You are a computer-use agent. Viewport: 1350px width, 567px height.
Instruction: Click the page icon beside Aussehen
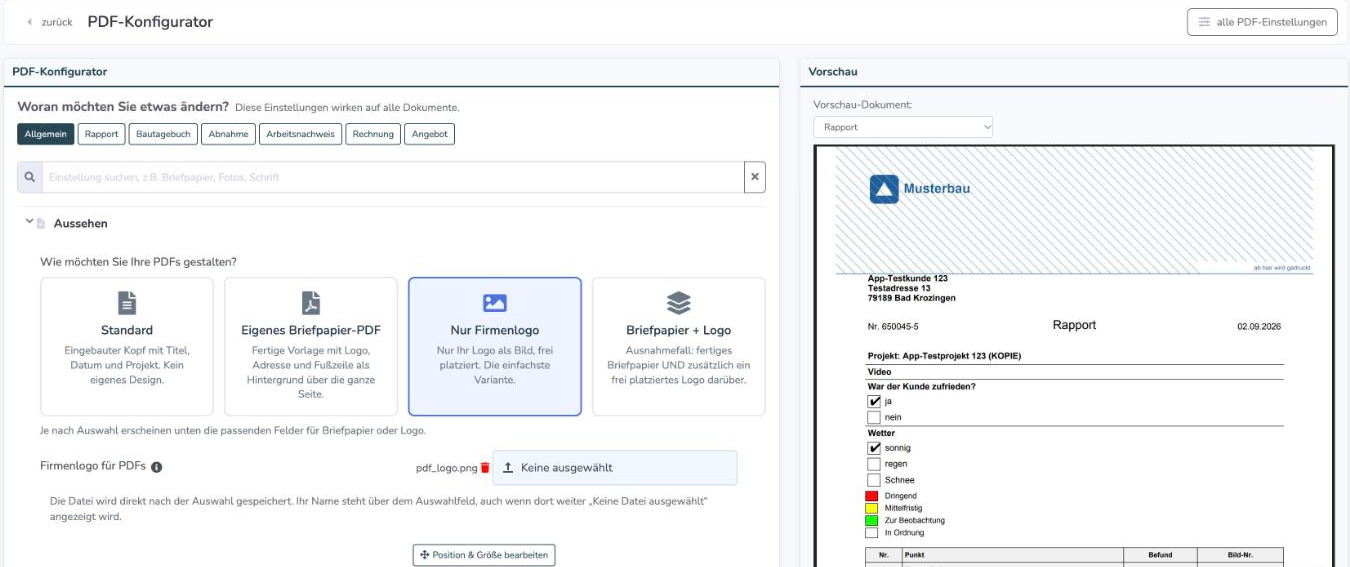point(41,223)
